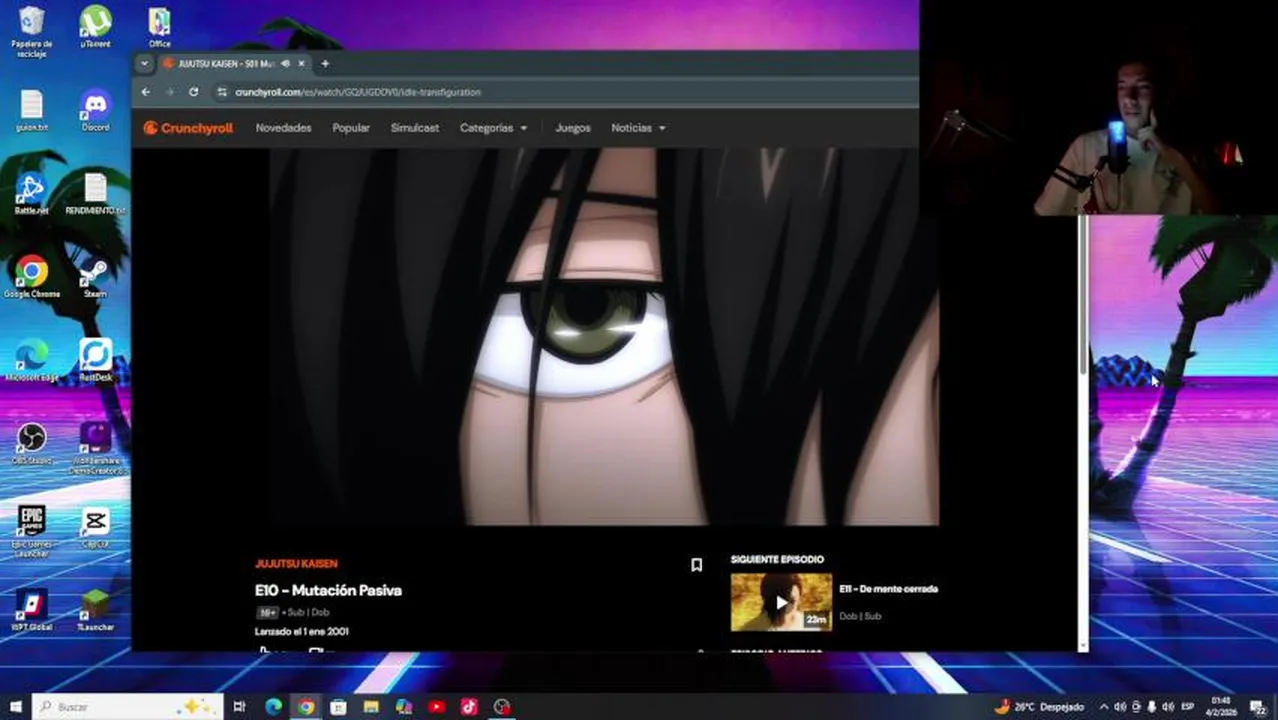Go back using browser back arrow
1278x720 pixels.
click(146, 92)
